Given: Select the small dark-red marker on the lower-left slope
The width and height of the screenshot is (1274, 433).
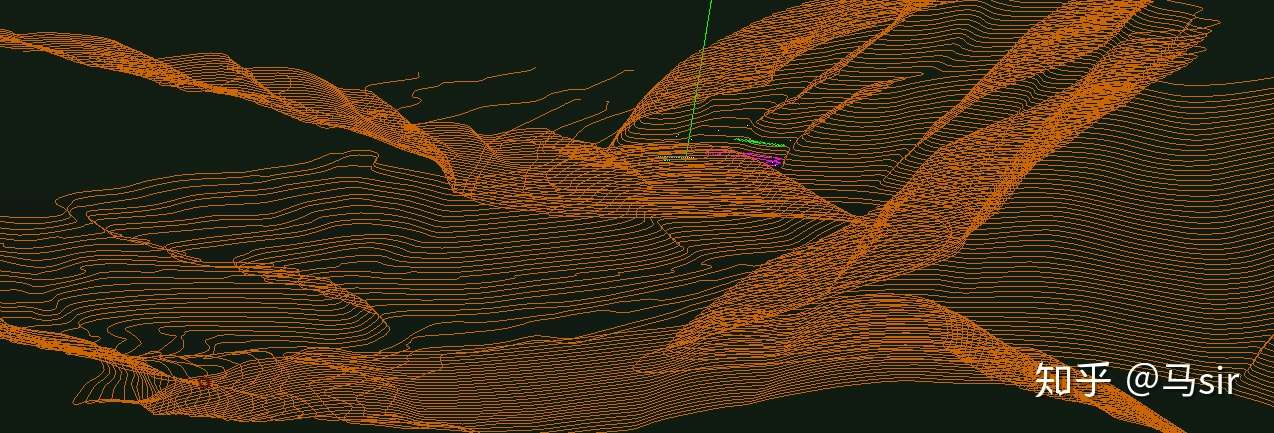Looking at the screenshot, I should [x=205, y=382].
